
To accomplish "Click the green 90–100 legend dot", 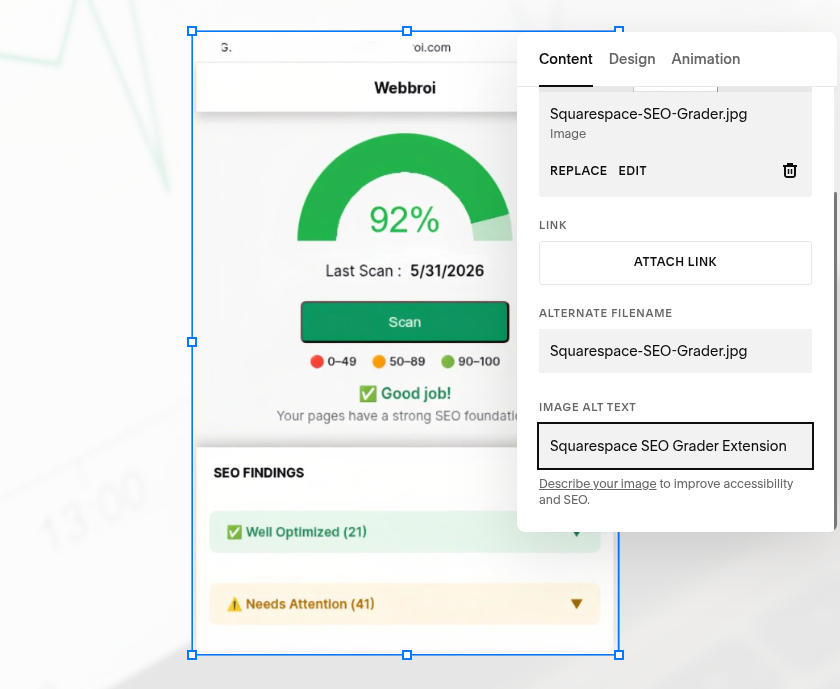I will [447, 362].
